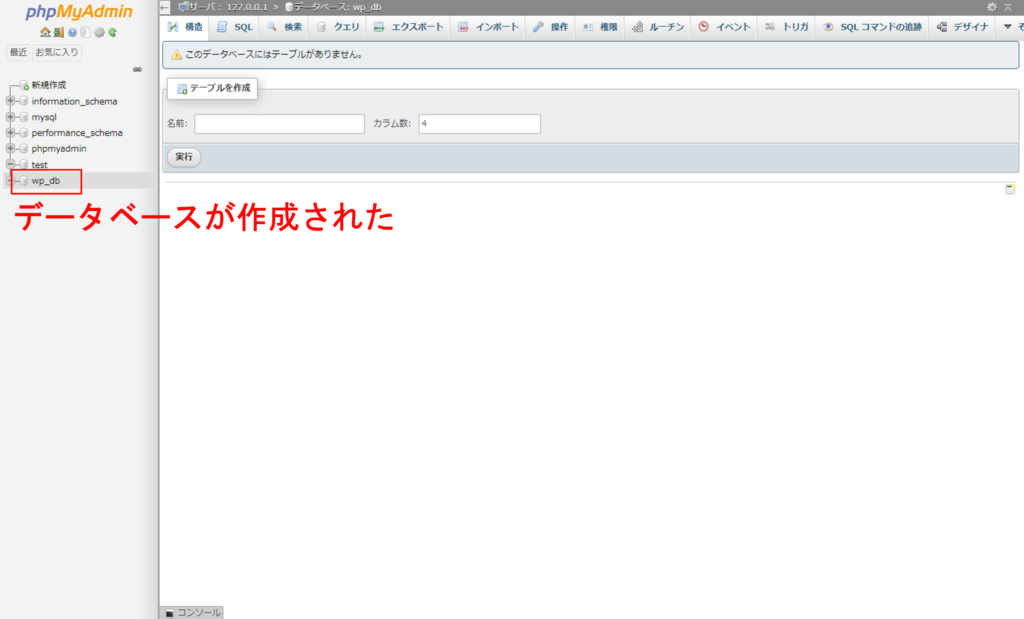Switch to the エクスポート tab

[x=408, y=27]
